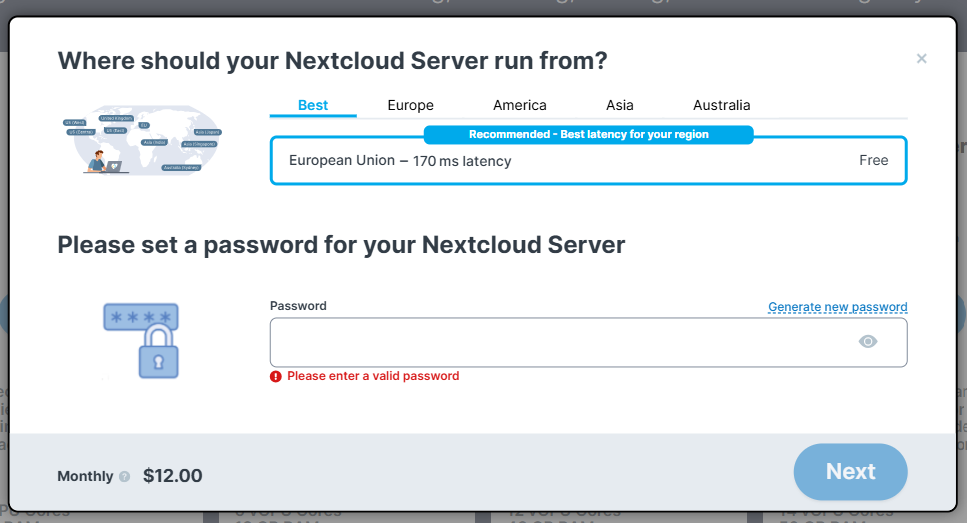Proceed with the Next button
The image size is (967, 523).
click(x=850, y=472)
